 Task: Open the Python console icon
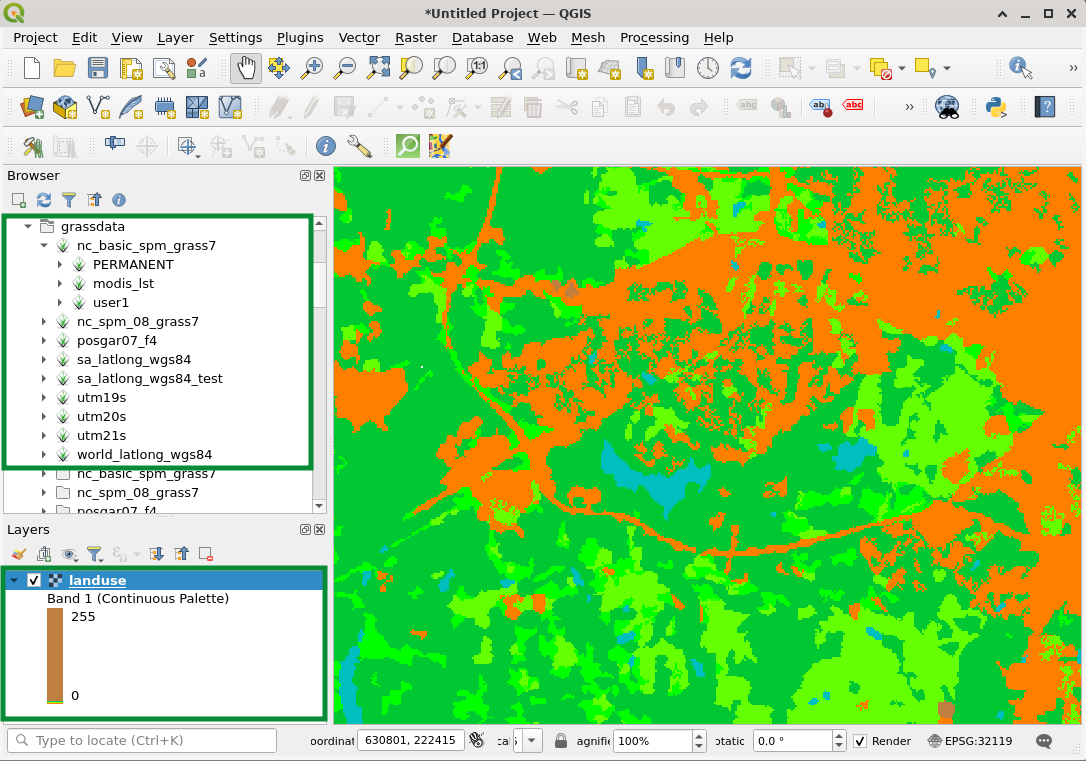994,106
